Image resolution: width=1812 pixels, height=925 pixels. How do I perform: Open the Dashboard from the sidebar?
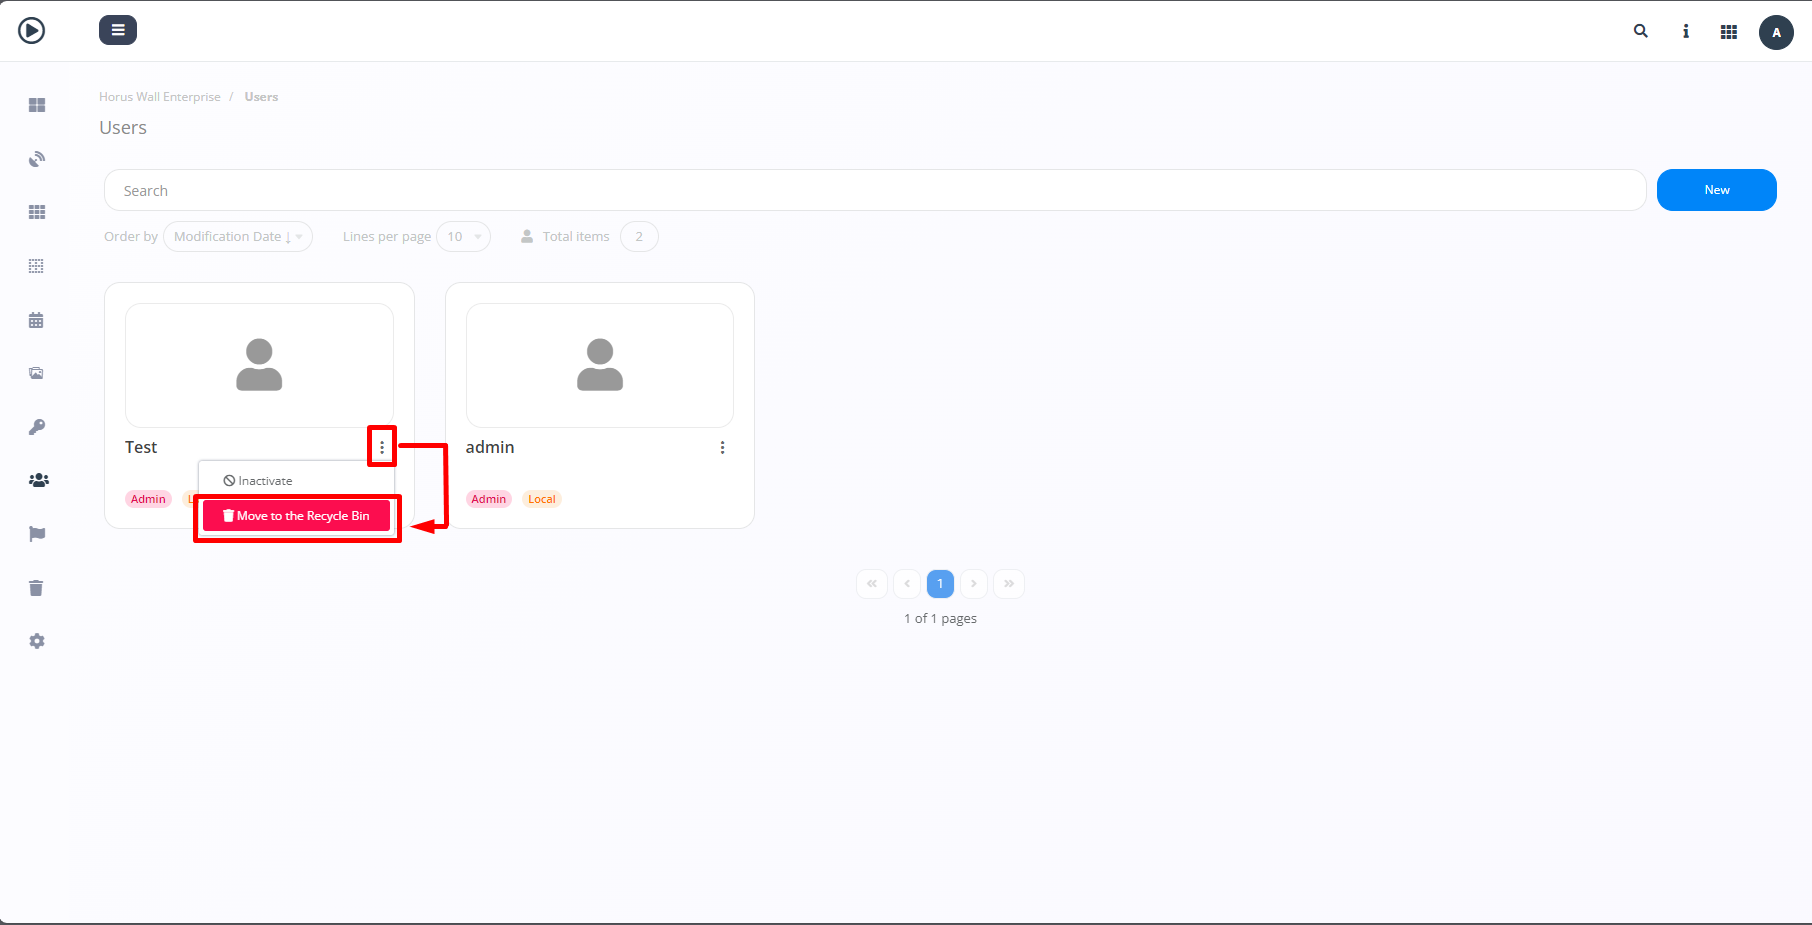pyautogui.click(x=37, y=104)
